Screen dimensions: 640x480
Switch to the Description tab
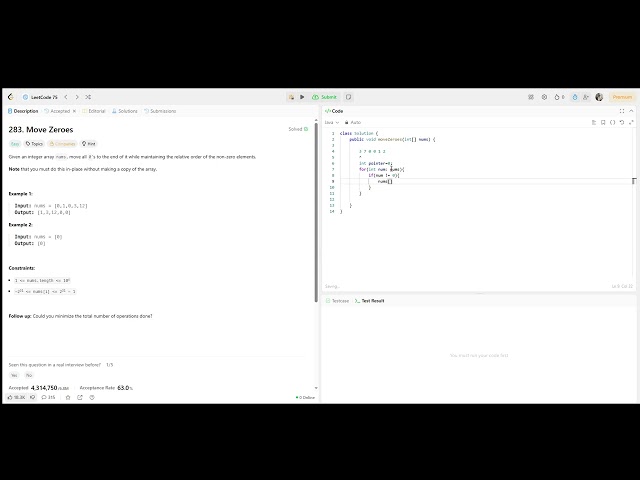(23, 111)
